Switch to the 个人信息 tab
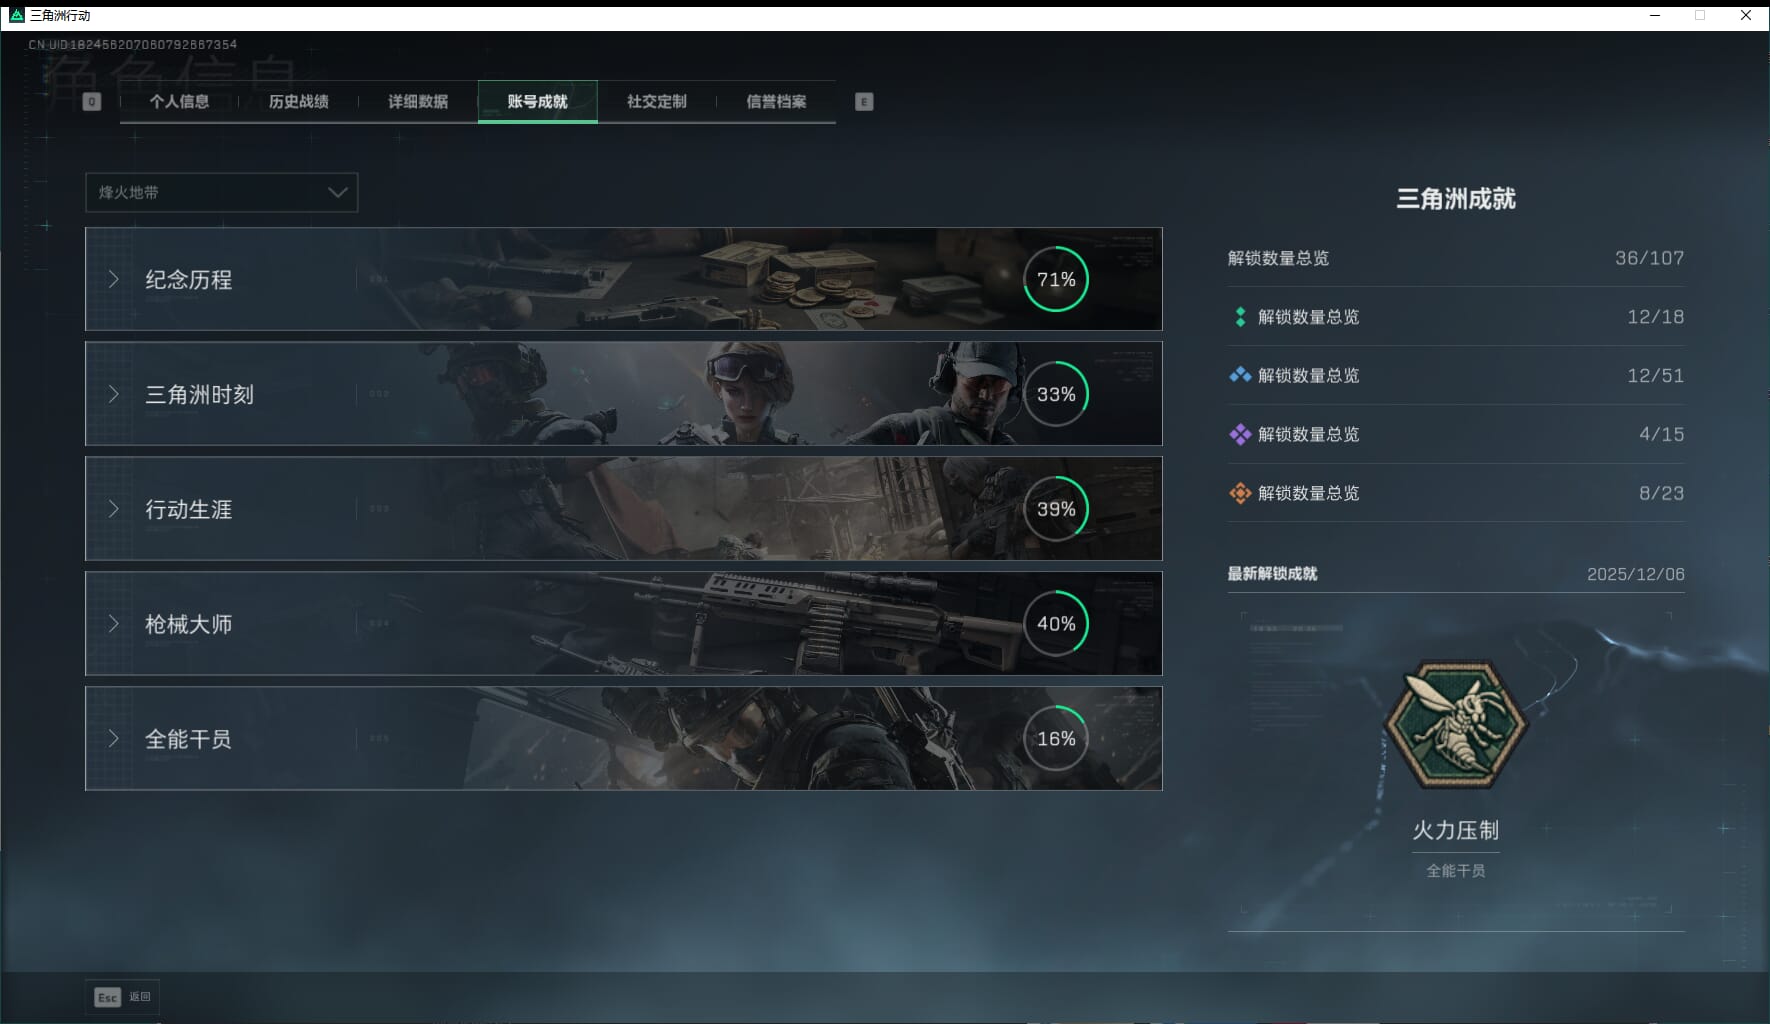The image size is (1770, 1024). [179, 101]
